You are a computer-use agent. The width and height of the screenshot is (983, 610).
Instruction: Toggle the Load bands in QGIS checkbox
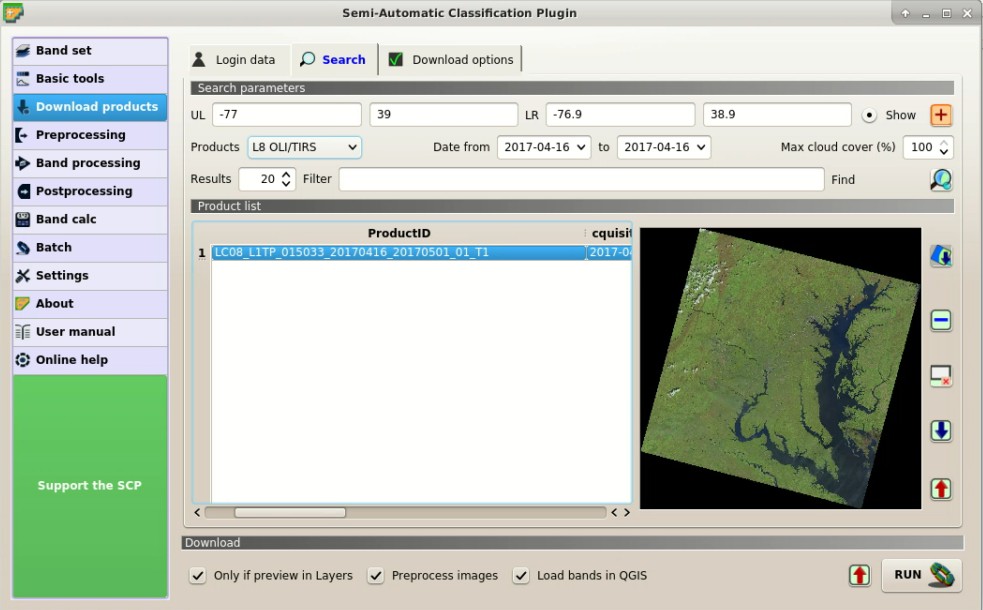click(521, 576)
